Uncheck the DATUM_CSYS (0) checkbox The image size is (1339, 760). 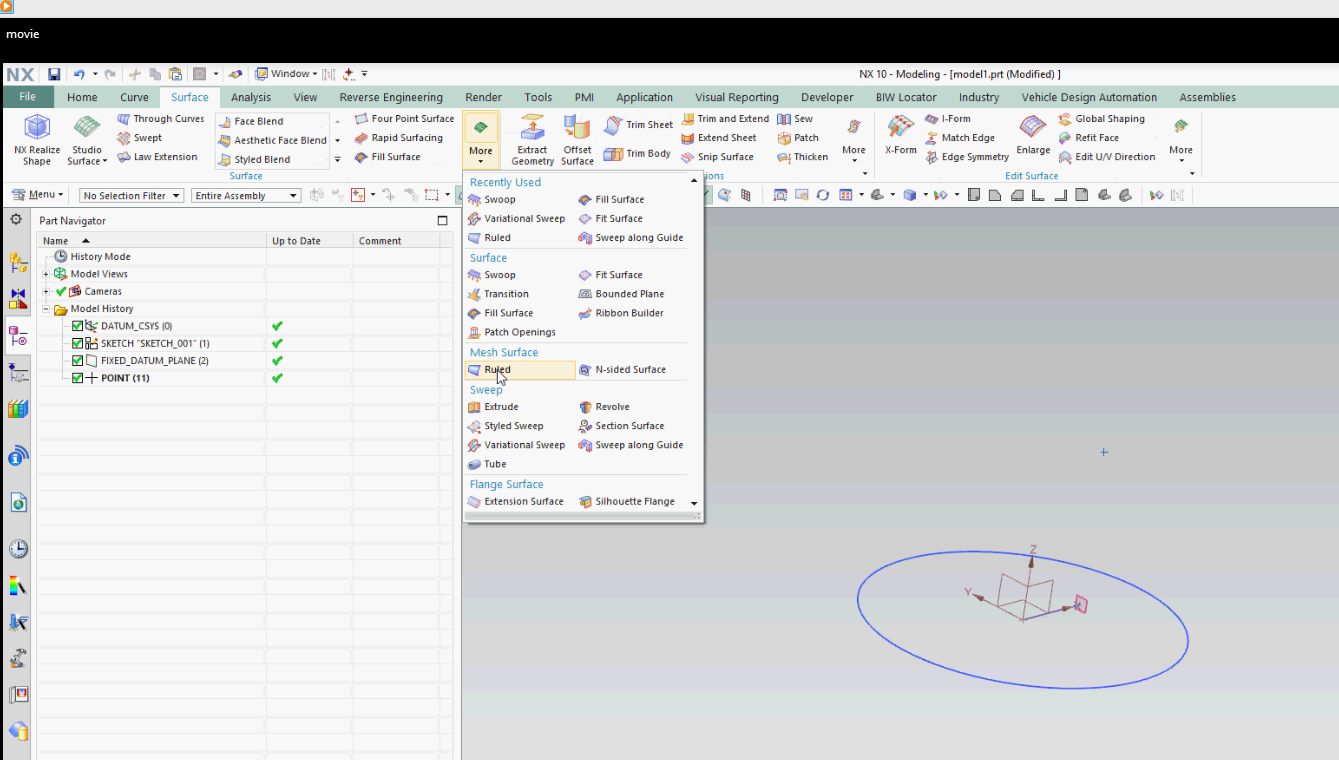78,326
